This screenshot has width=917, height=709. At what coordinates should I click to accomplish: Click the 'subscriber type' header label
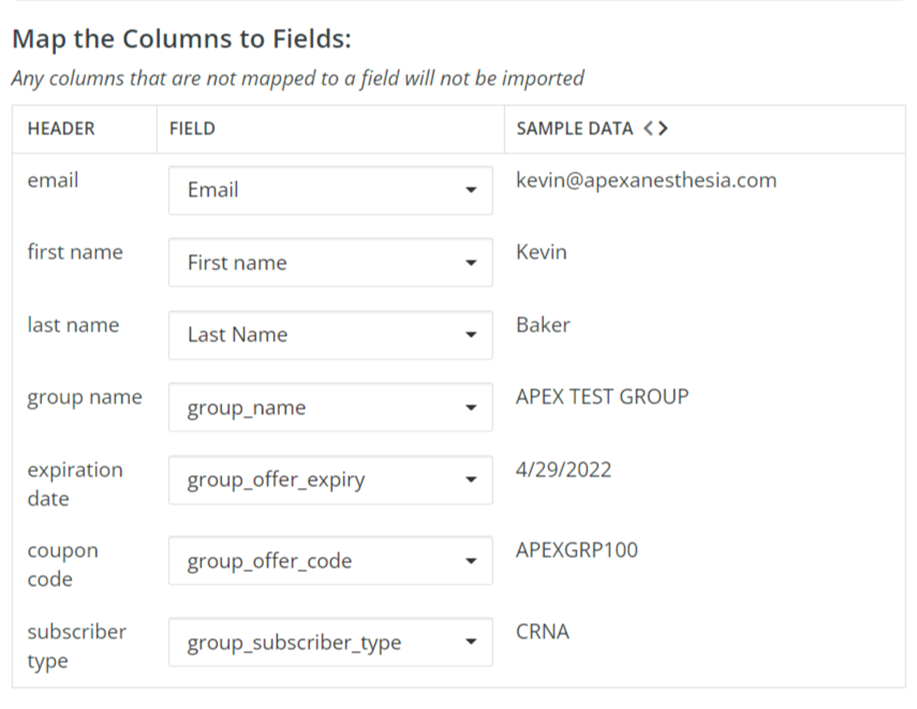click(x=76, y=646)
